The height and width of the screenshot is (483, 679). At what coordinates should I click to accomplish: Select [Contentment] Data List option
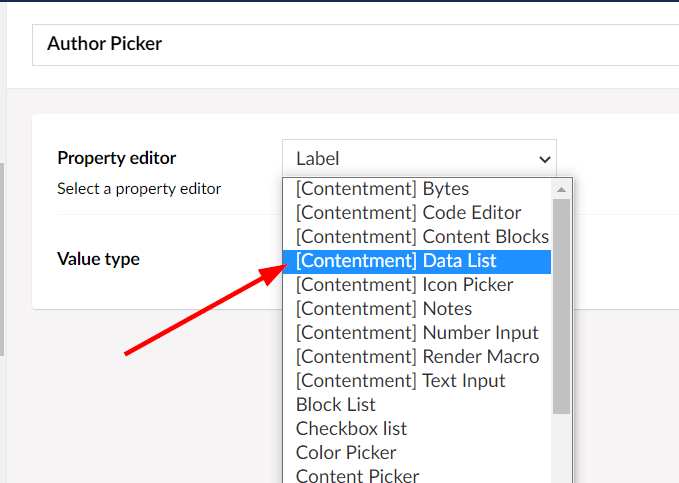tap(417, 261)
